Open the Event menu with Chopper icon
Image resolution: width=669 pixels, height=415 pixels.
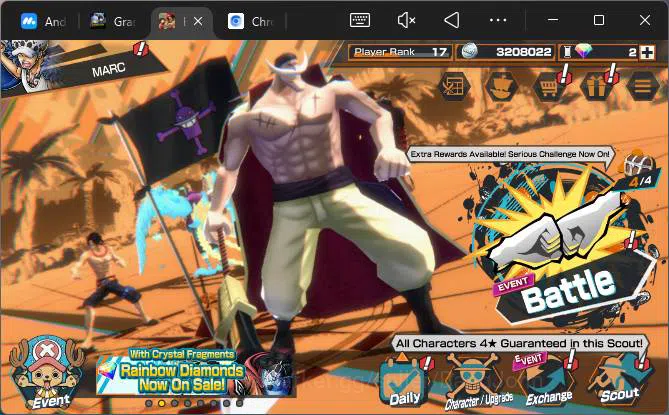[x=47, y=372]
